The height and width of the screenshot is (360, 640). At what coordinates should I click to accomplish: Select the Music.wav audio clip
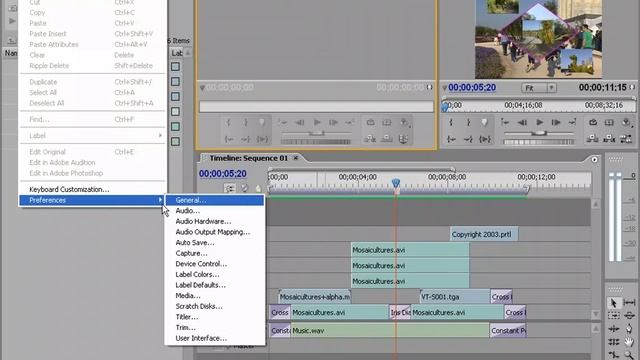pos(390,330)
